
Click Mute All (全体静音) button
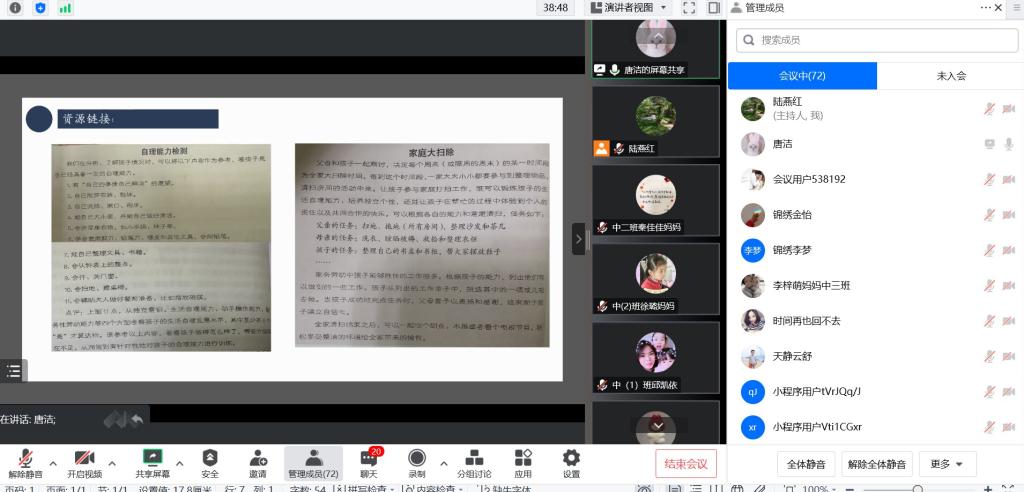(x=806, y=465)
